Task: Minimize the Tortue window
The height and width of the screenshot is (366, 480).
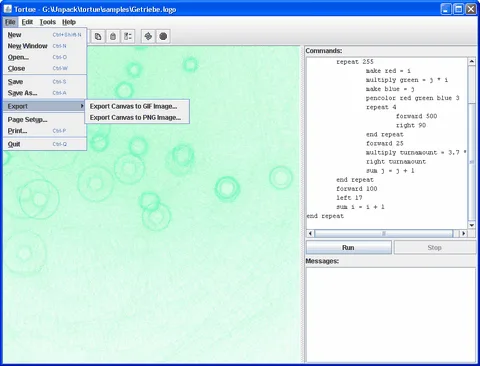Action: coord(446,9)
